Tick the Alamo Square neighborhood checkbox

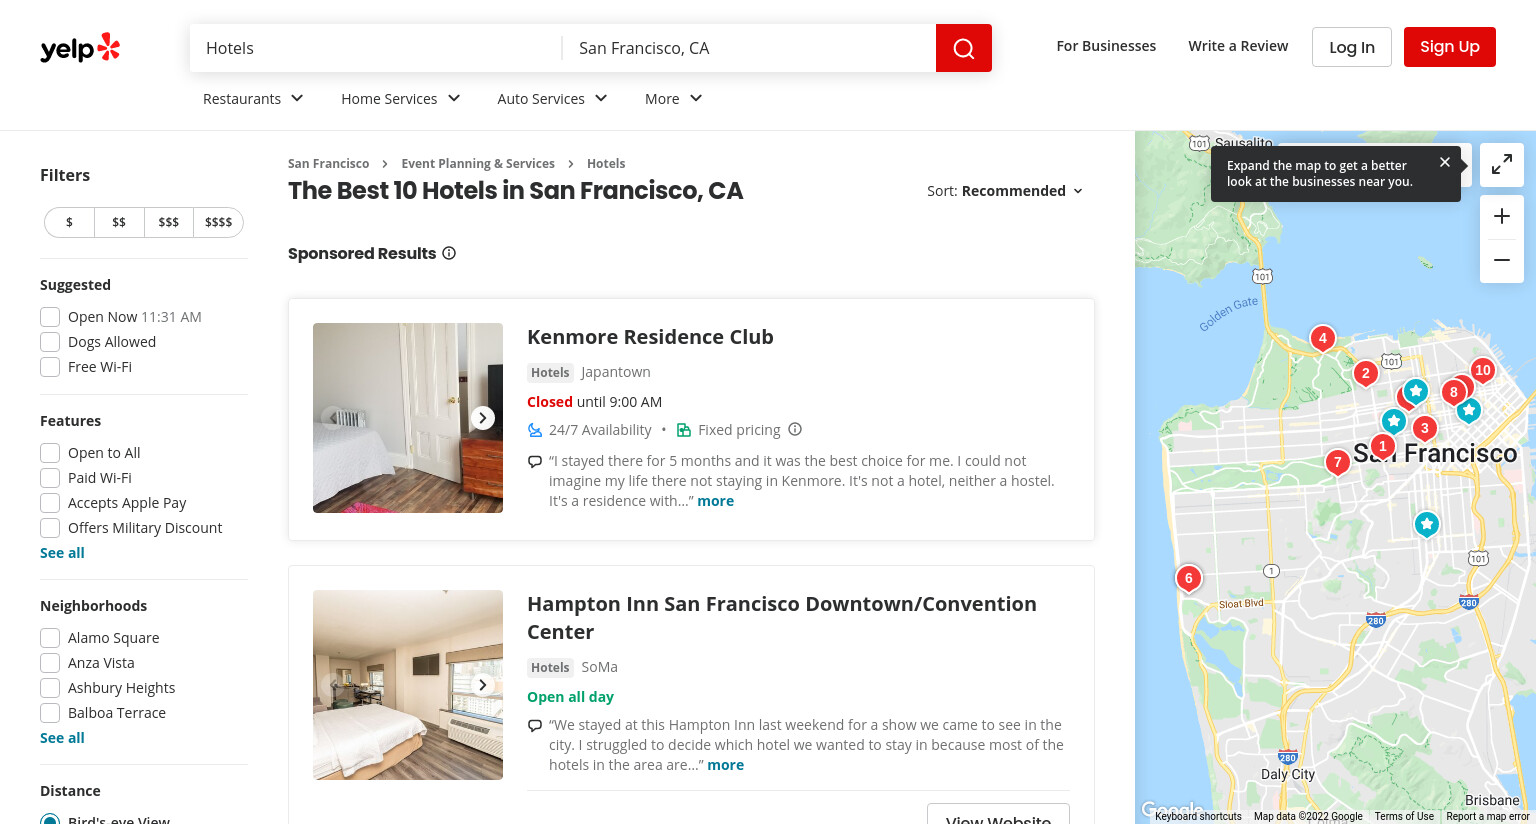coord(50,638)
